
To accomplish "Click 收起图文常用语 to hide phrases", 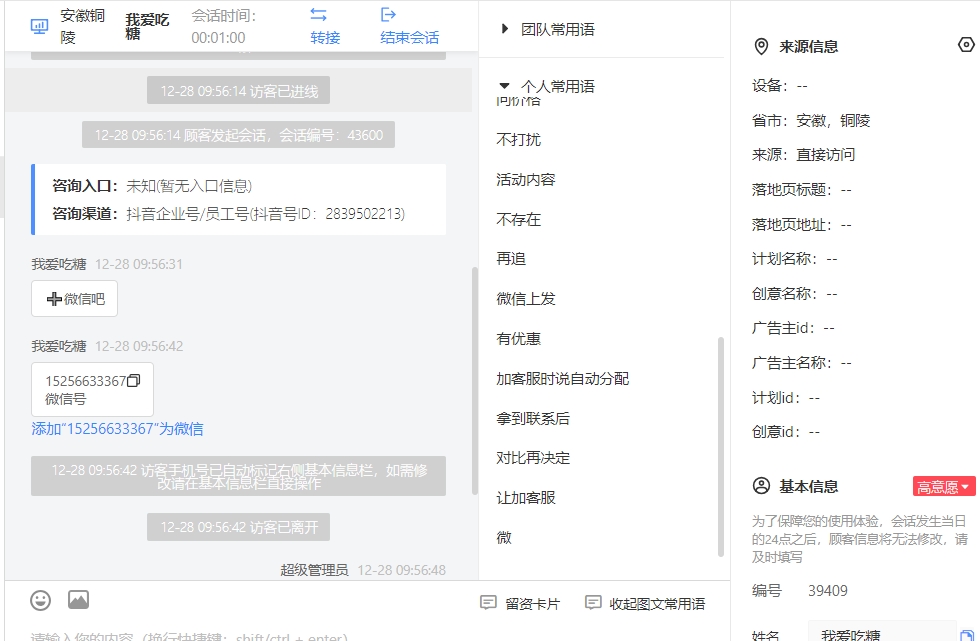I will 645,604.
